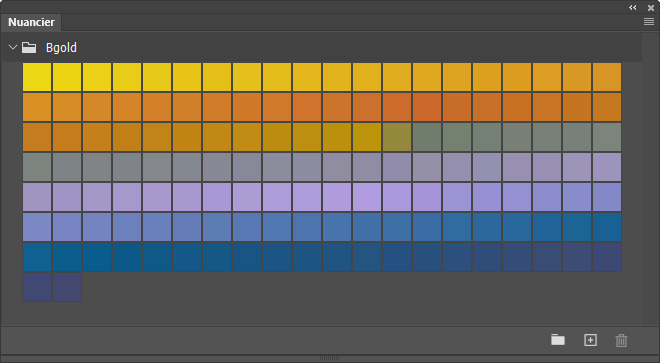Pick the olive swatch between gold and gray-green
Screen dimensions: 660x363
coord(397,137)
